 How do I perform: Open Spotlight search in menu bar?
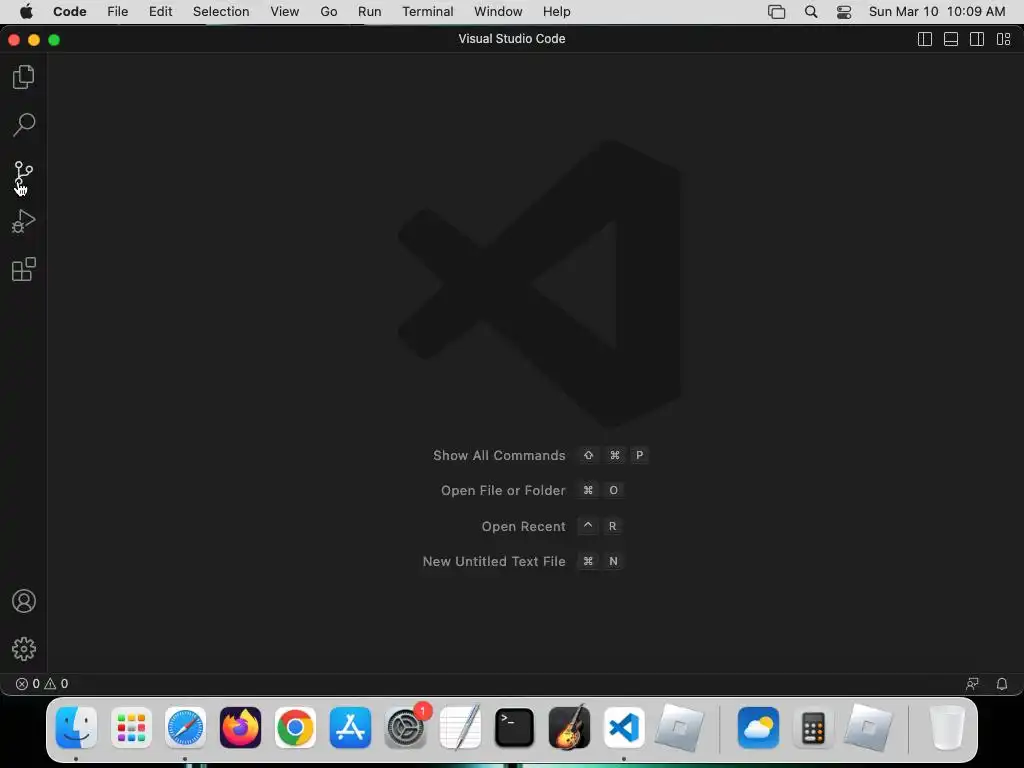click(x=810, y=12)
